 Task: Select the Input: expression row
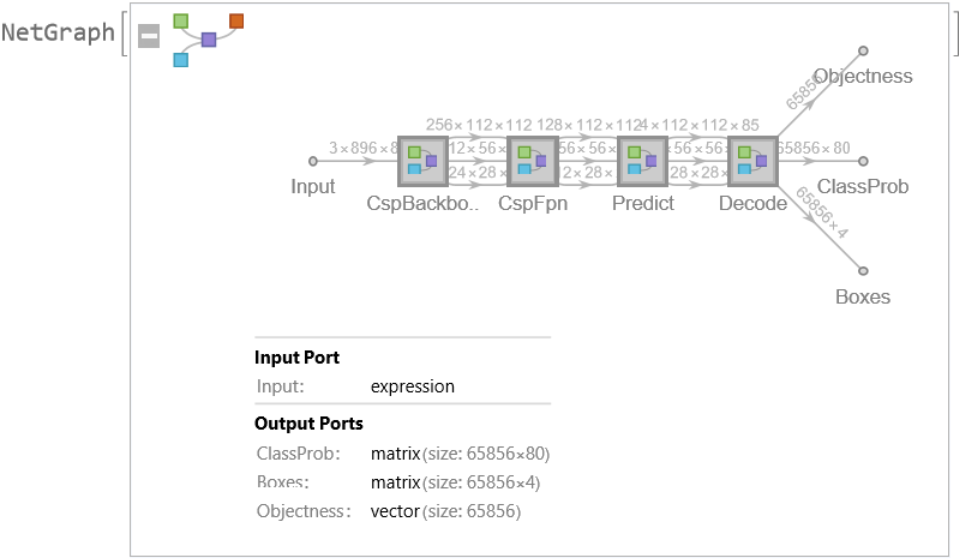point(402,387)
